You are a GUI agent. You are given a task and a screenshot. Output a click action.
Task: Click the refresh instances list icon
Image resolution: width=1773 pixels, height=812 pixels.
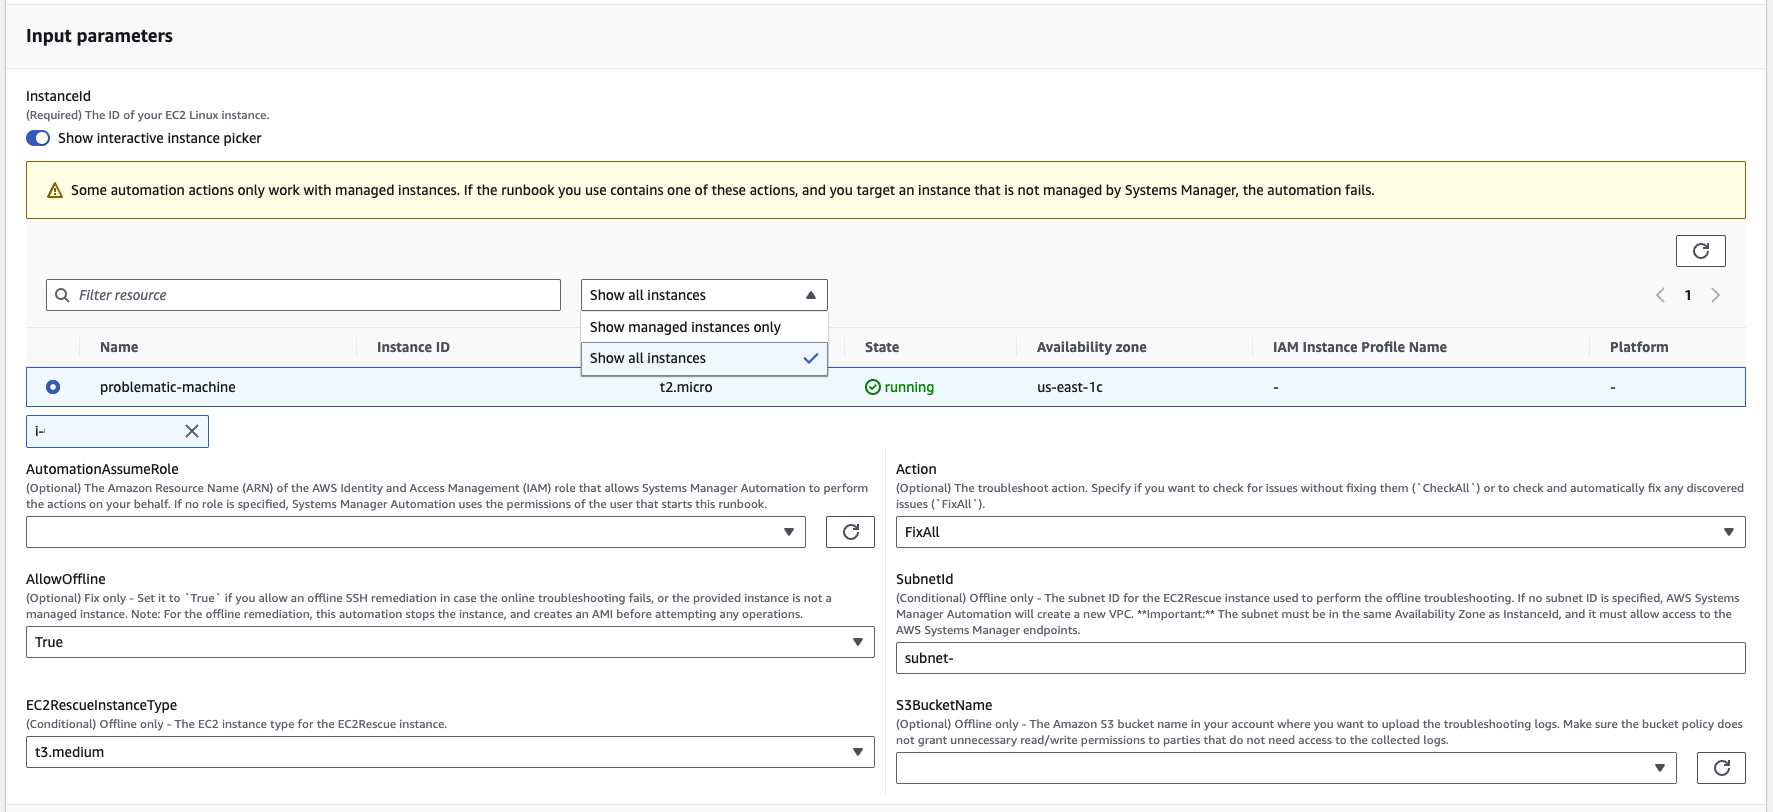coord(1700,251)
